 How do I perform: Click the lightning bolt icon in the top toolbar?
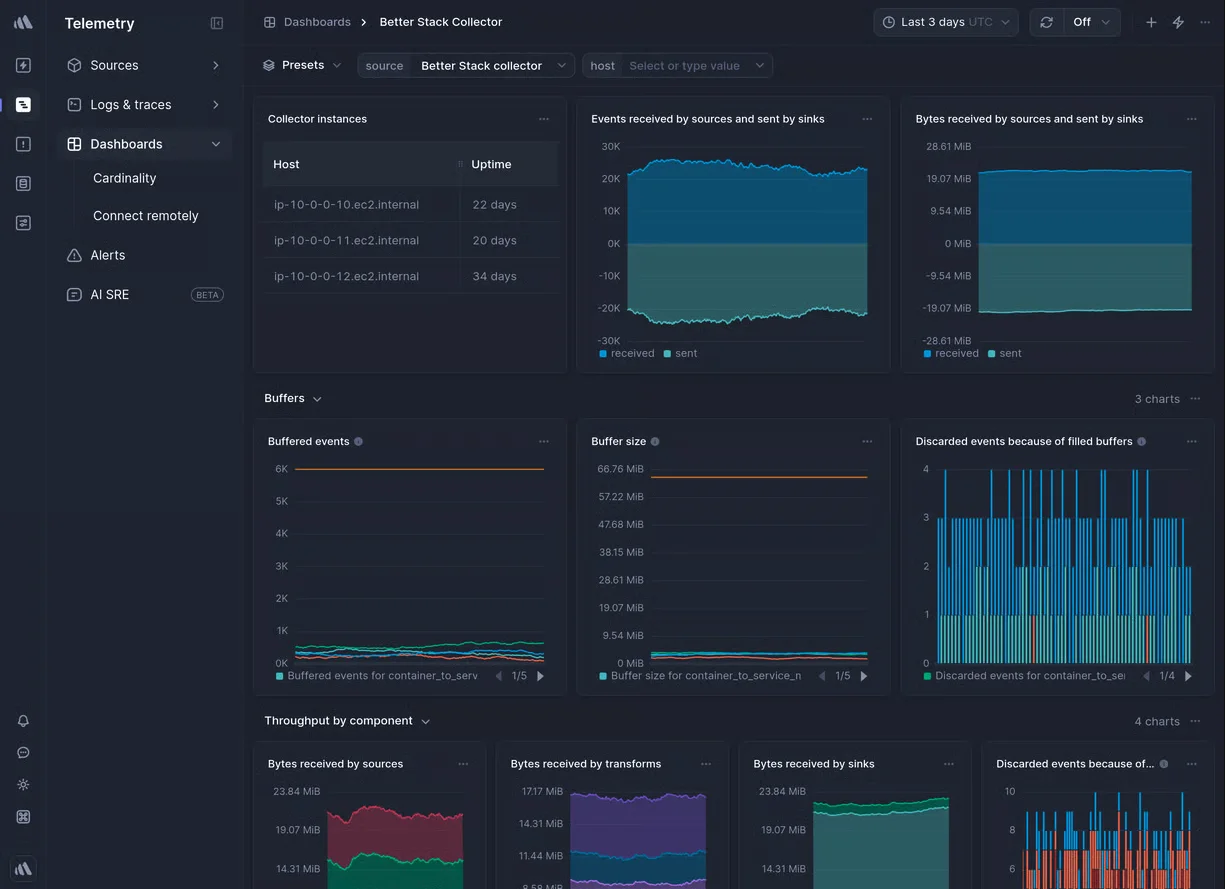pos(1179,22)
